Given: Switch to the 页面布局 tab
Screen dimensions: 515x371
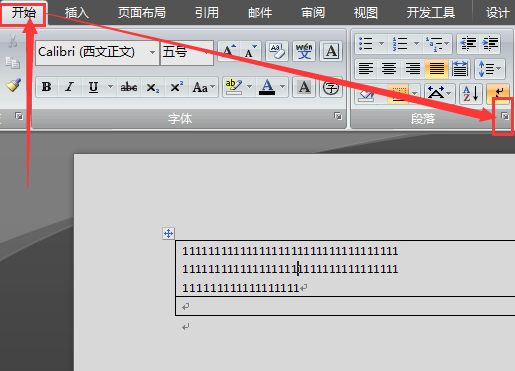Looking at the screenshot, I should pos(142,13).
